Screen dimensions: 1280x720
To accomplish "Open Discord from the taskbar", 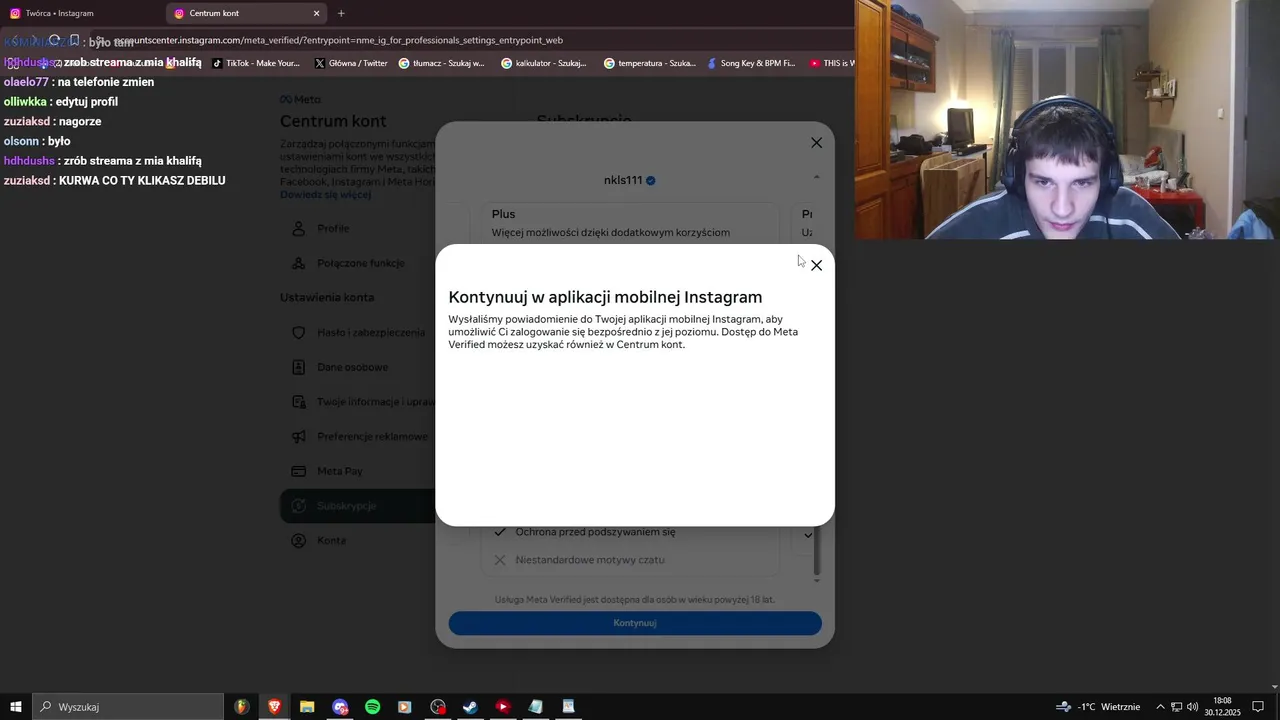I will coord(340,707).
